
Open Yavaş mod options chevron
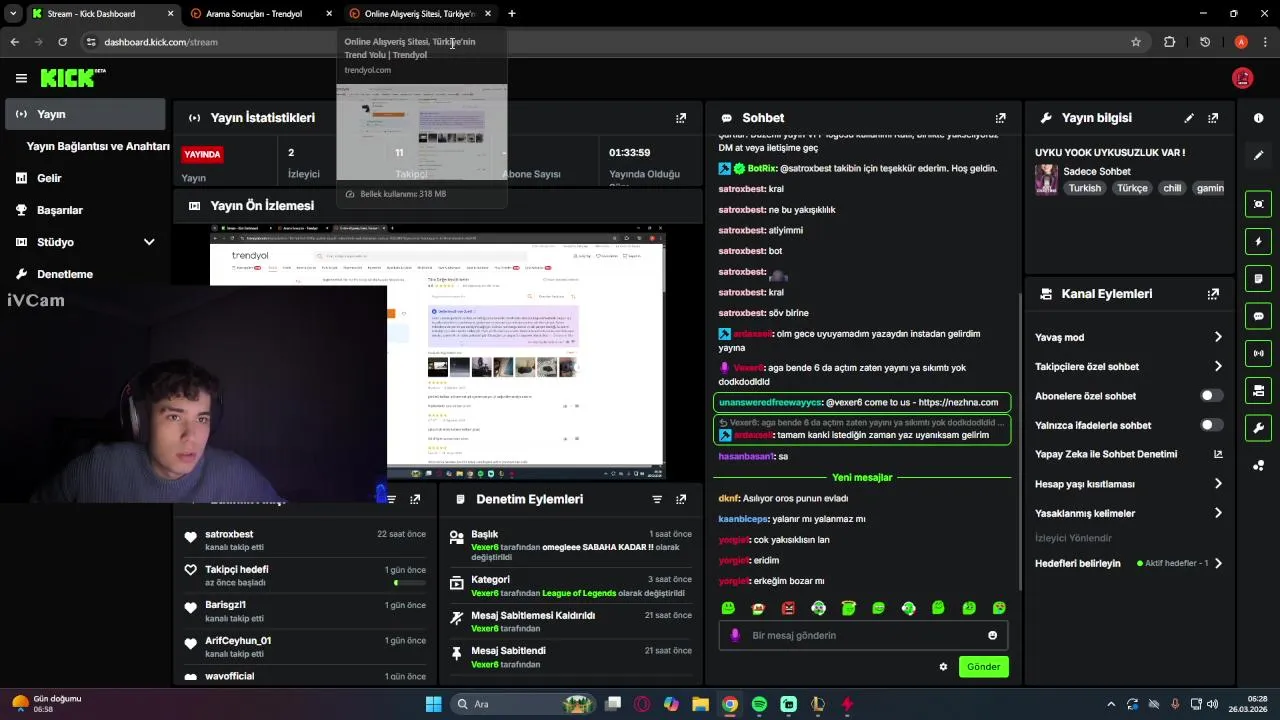pyautogui.click(x=1218, y=337)
